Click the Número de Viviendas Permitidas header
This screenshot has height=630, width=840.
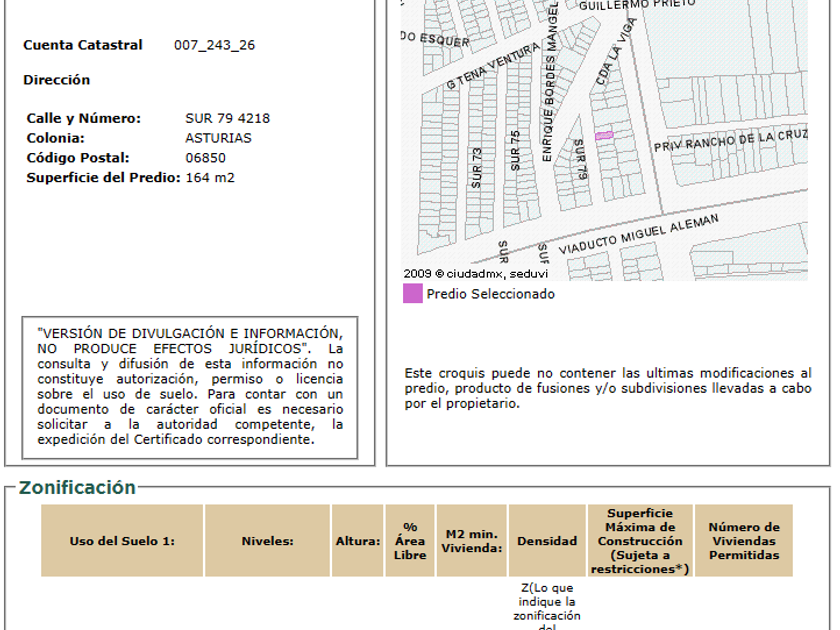click(744, 541)
